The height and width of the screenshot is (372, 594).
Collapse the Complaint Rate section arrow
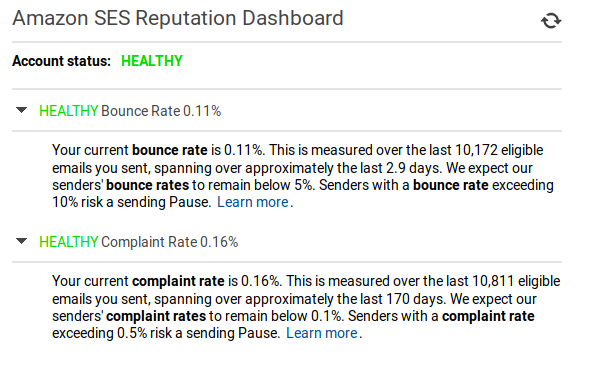tap(22, 241)
